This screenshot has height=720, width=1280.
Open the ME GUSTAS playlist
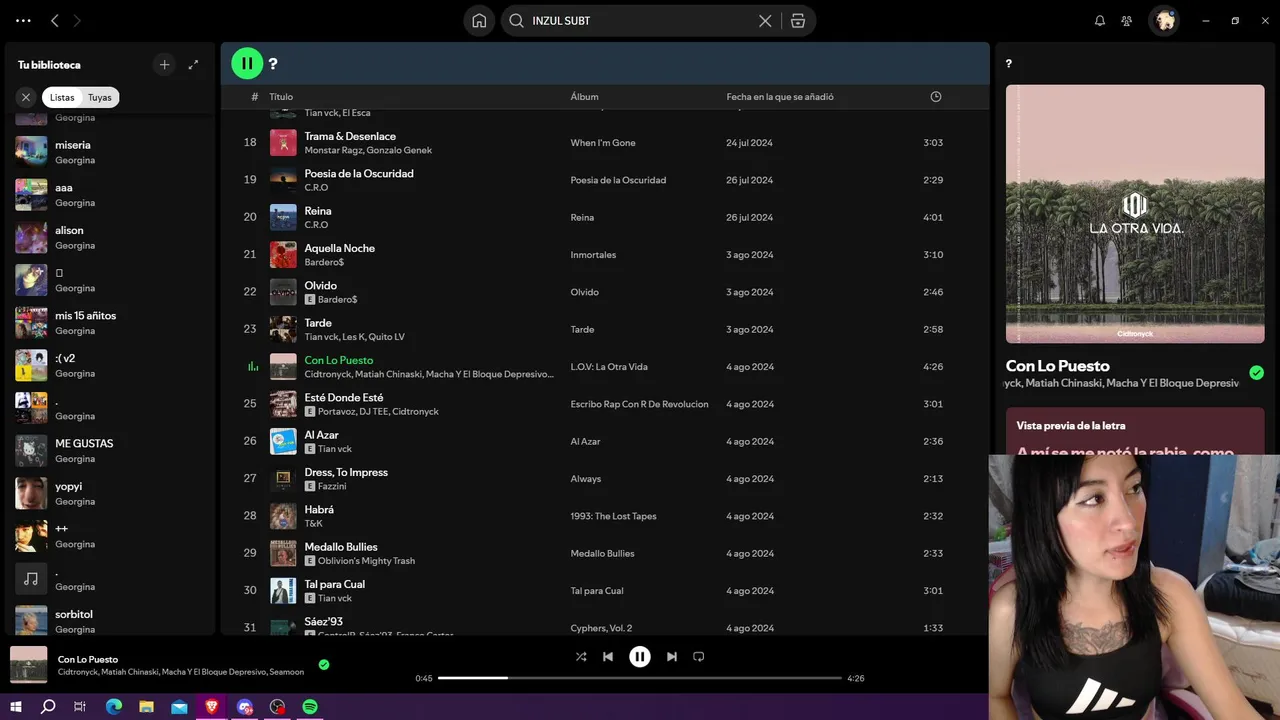click(x=110, y=451)
